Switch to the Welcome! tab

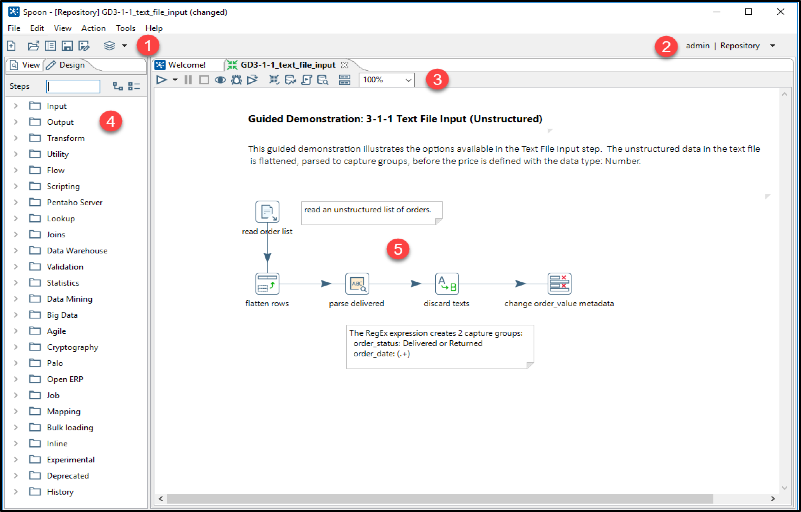(x=180, y=65)
